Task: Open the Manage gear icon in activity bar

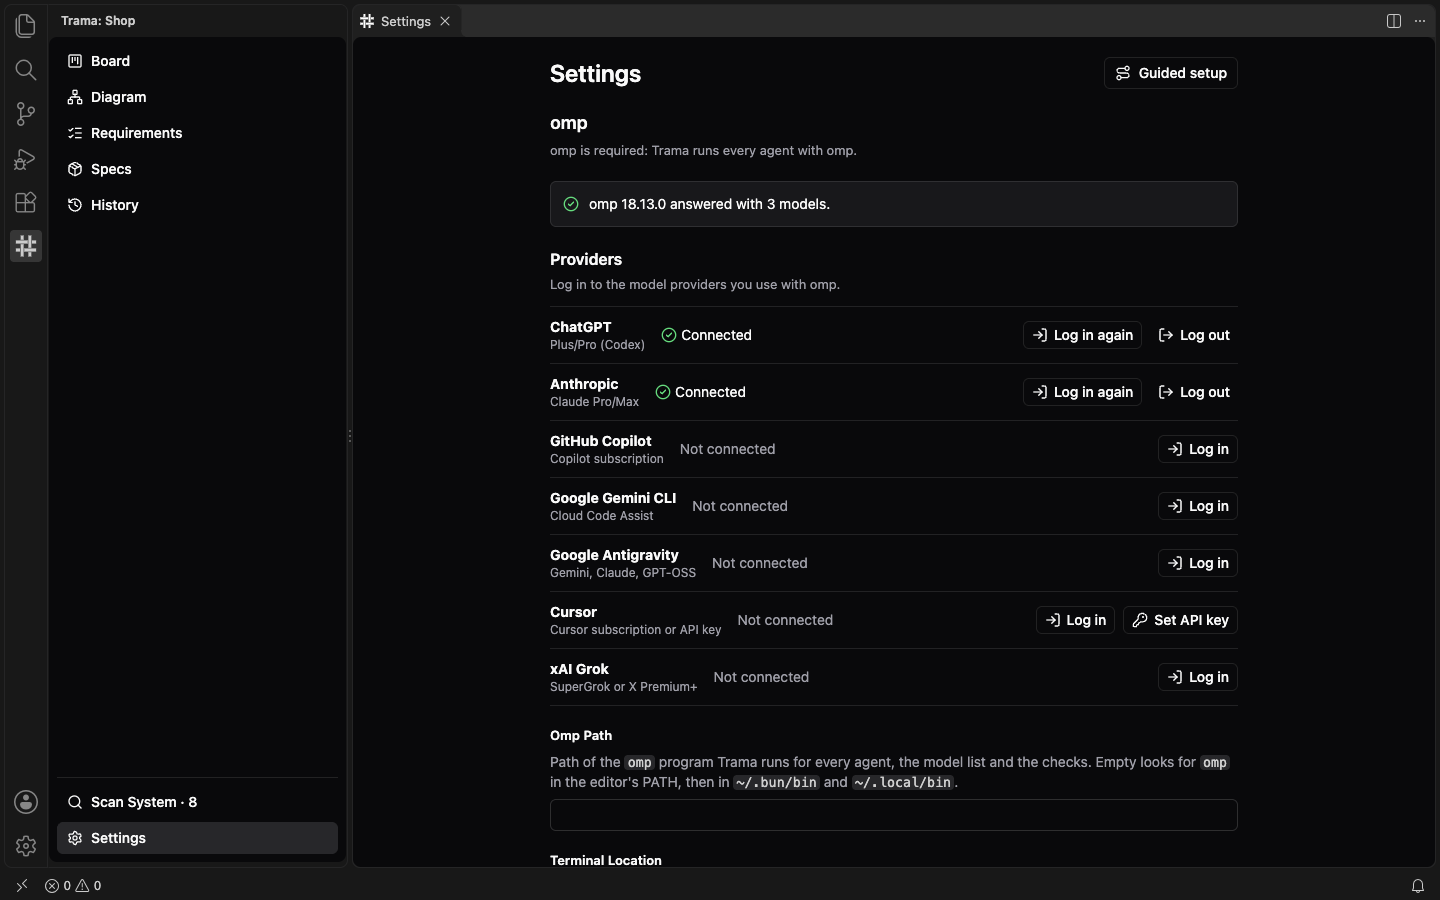Action: (x=26, y=846)
